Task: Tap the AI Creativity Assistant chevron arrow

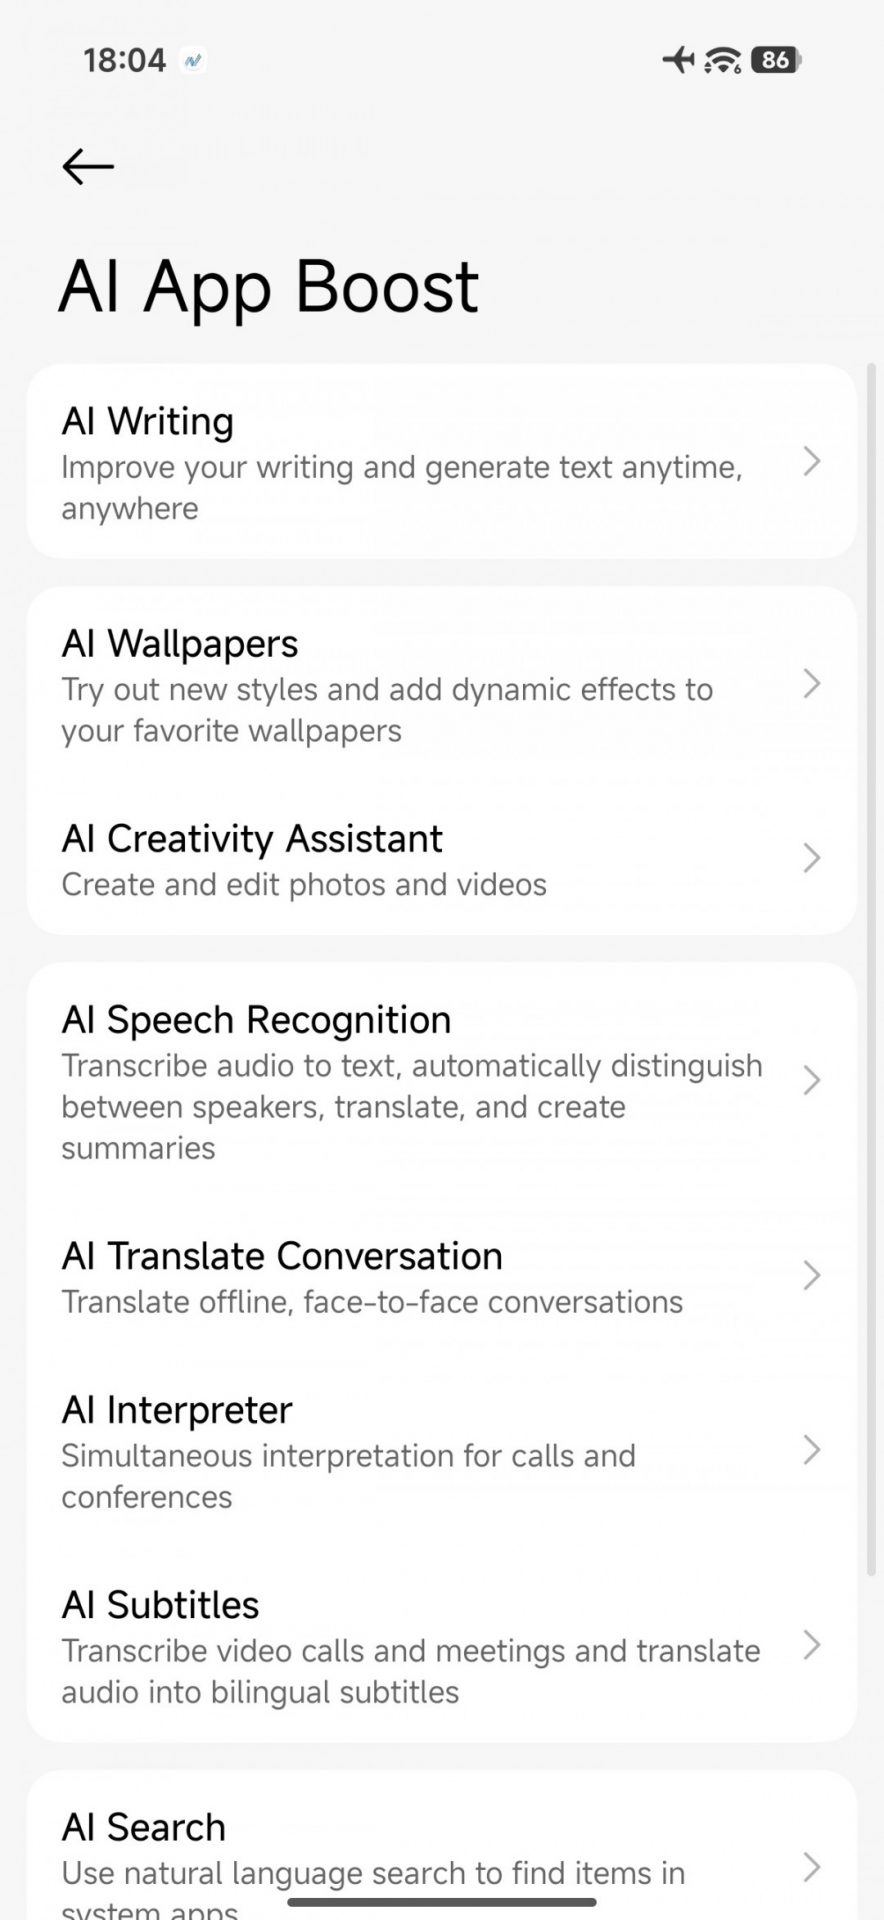Action: (x=812, y=858)
